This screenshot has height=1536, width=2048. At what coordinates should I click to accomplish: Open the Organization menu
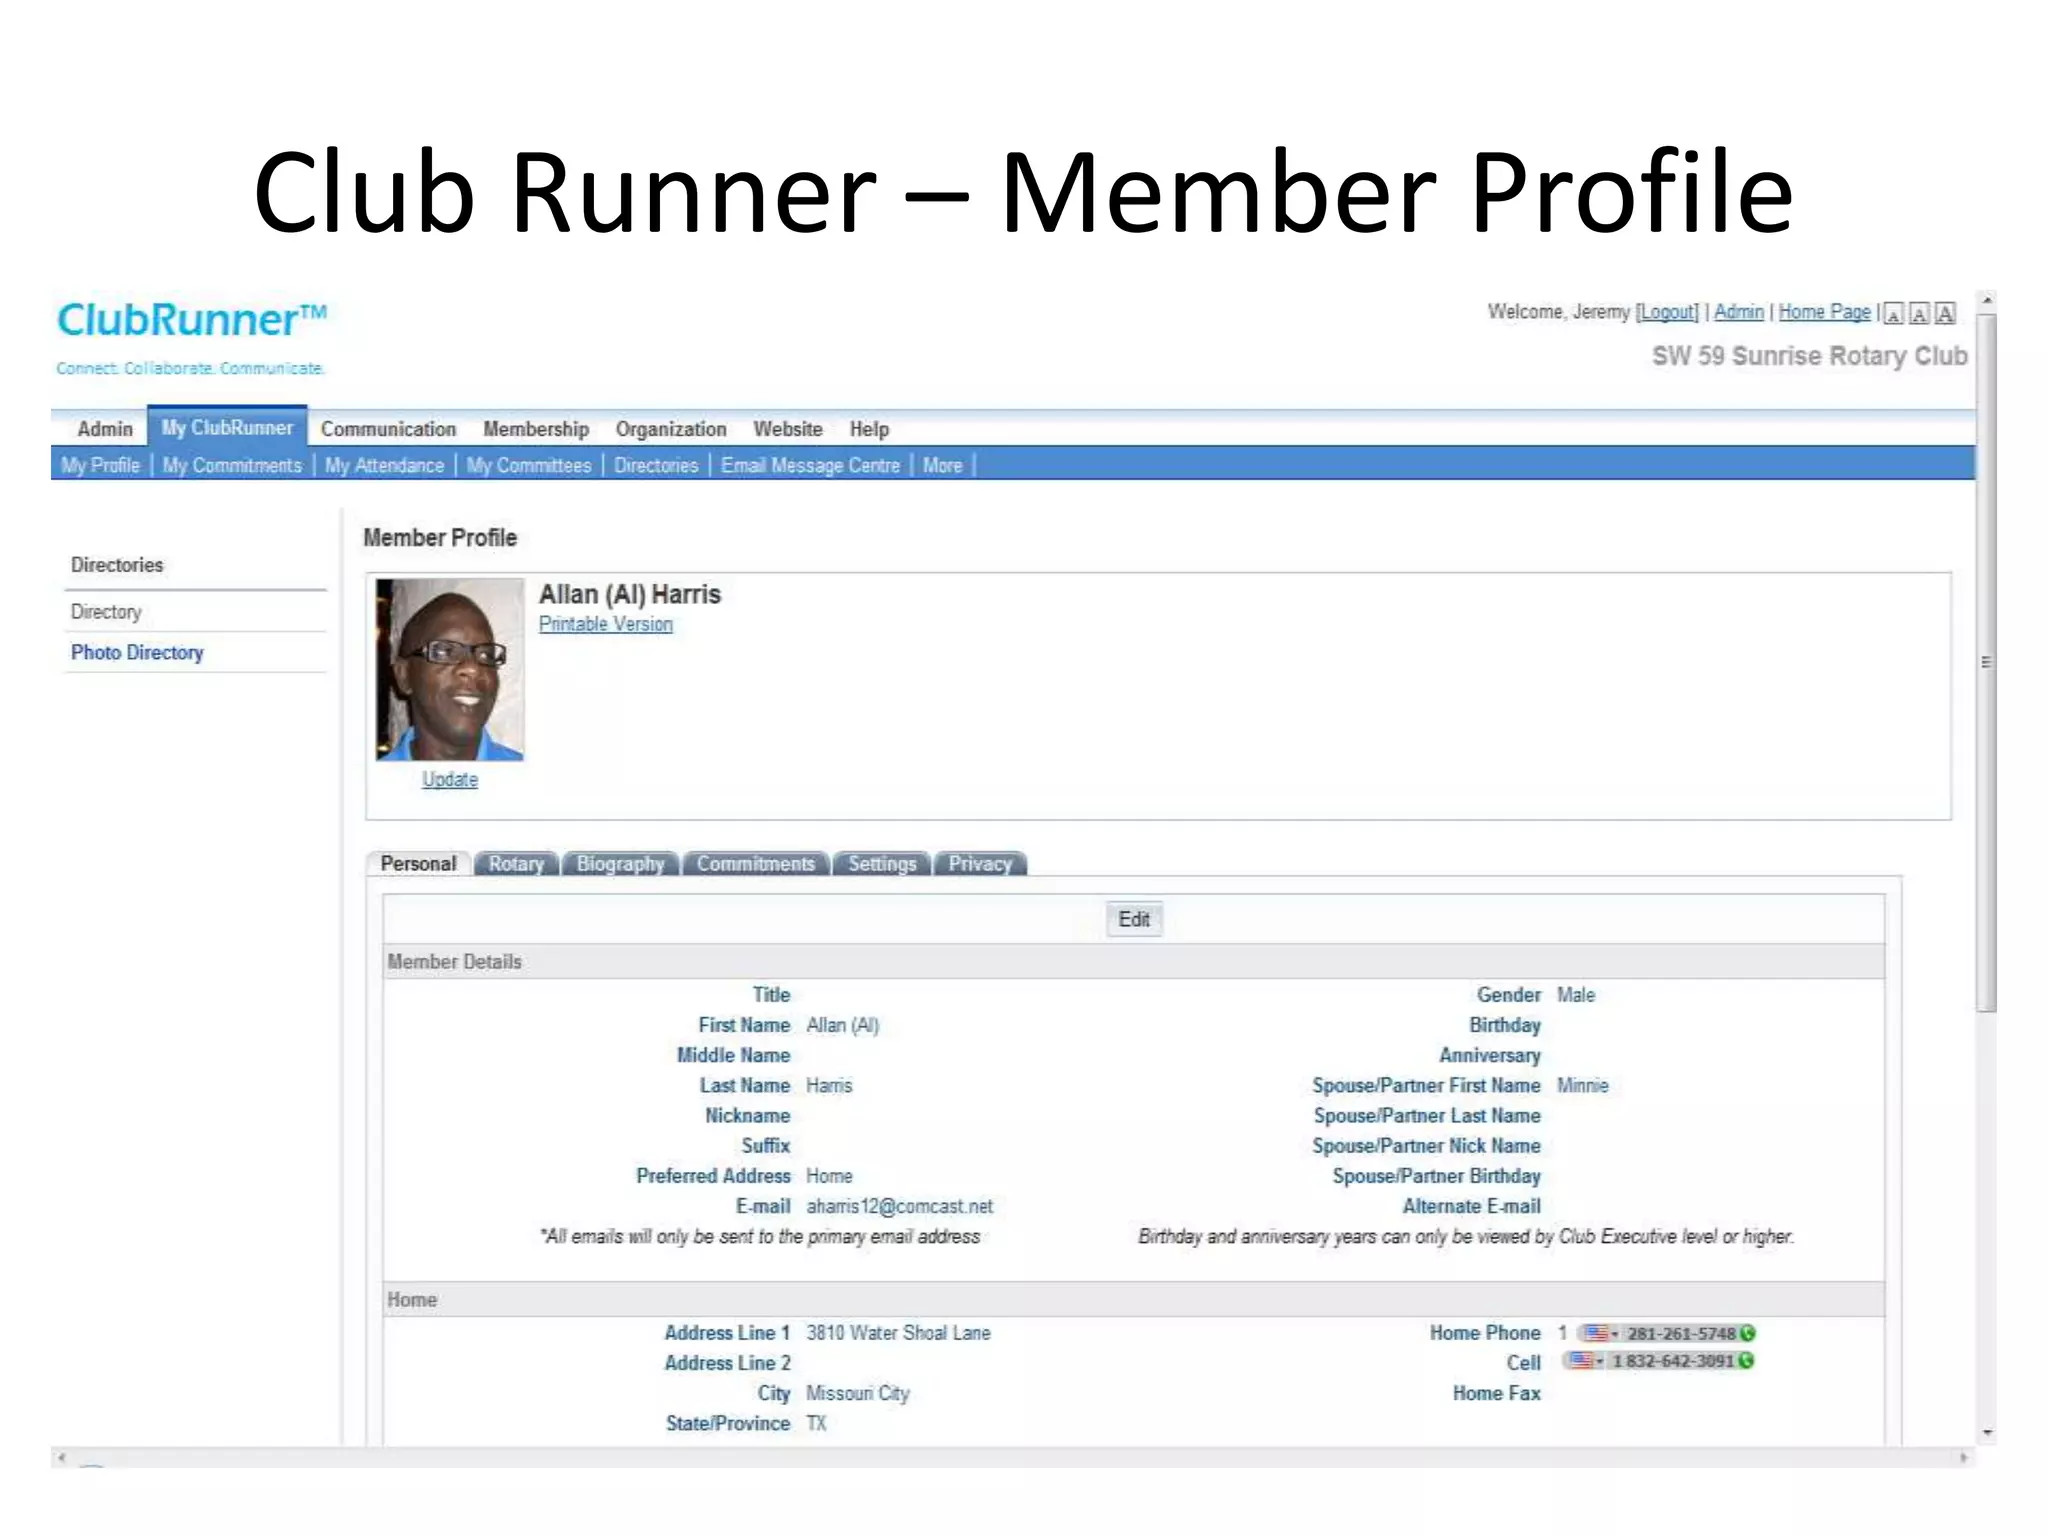coord(671,429)
